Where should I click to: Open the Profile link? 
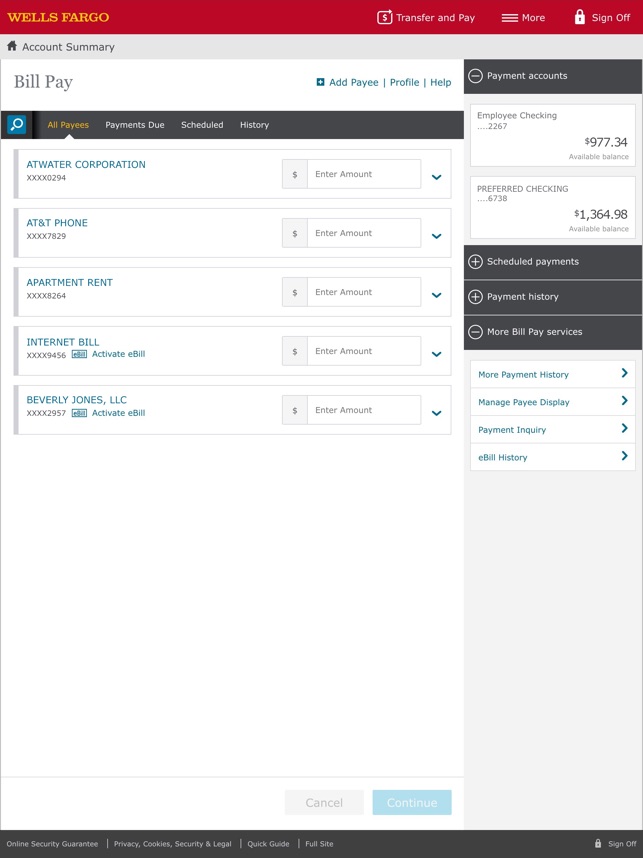click(404, 82)
